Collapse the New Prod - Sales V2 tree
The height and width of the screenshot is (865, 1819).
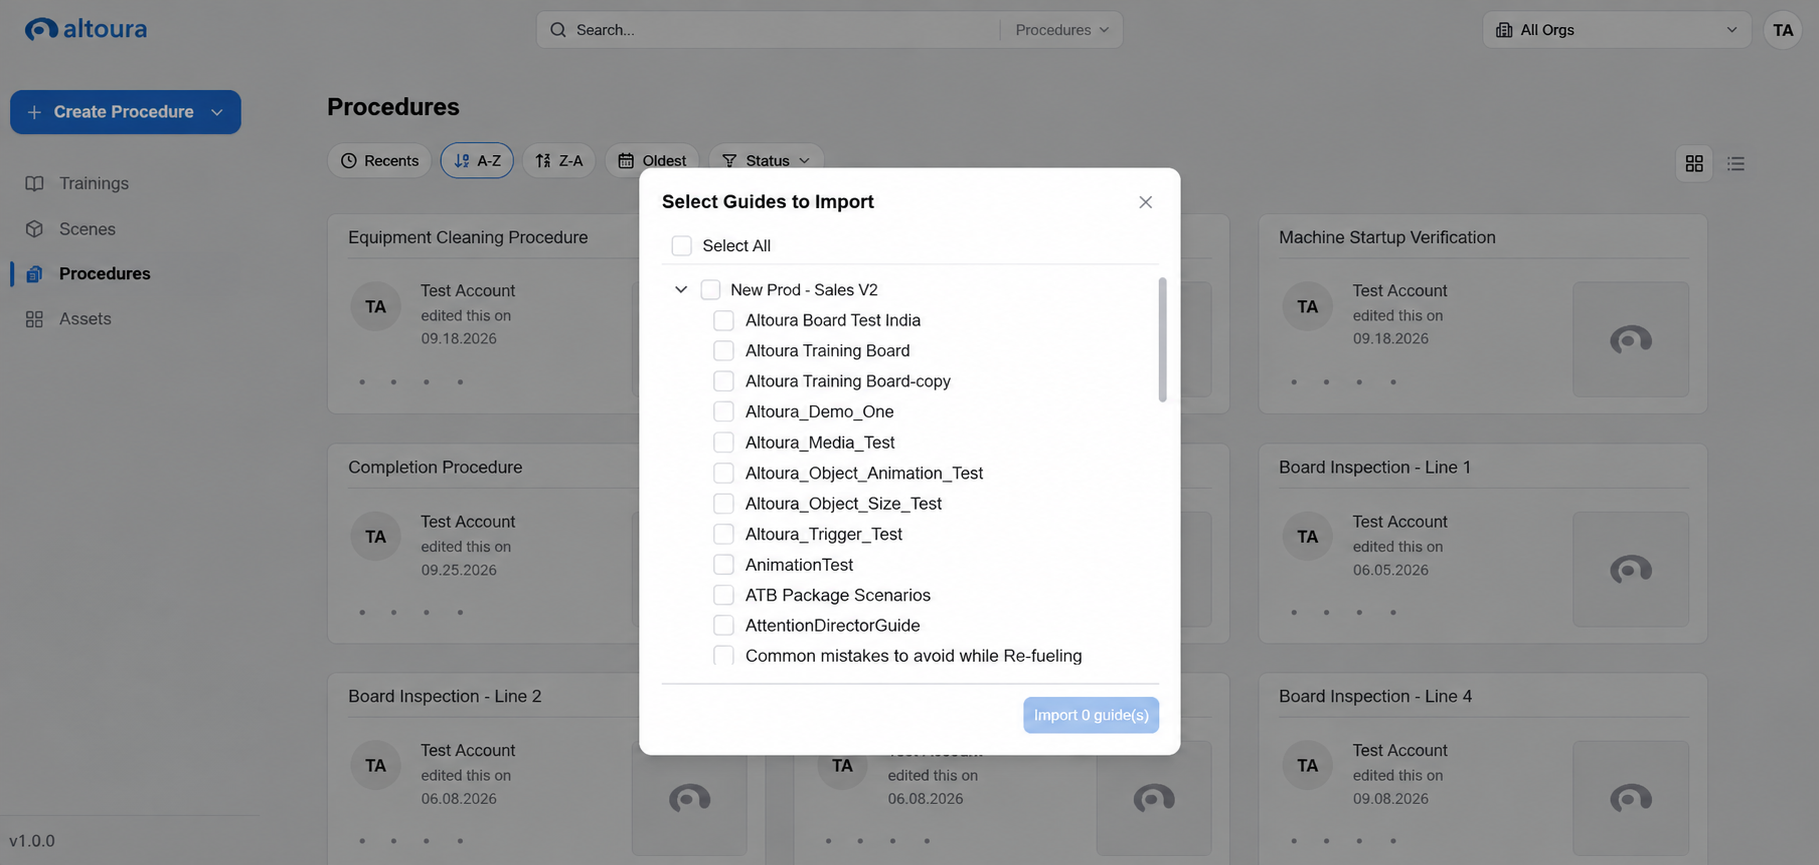[x=681, y=290]
